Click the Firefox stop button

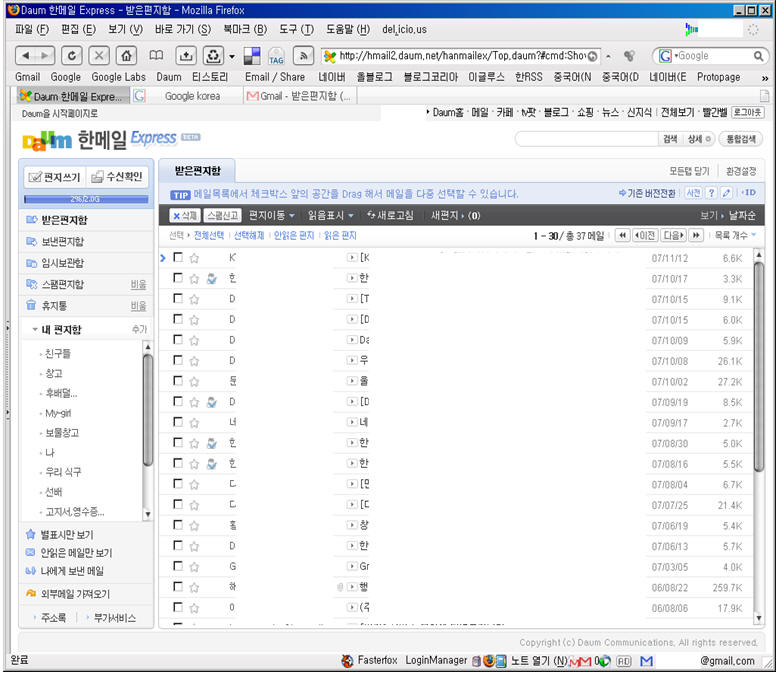[x=99, y=56]
